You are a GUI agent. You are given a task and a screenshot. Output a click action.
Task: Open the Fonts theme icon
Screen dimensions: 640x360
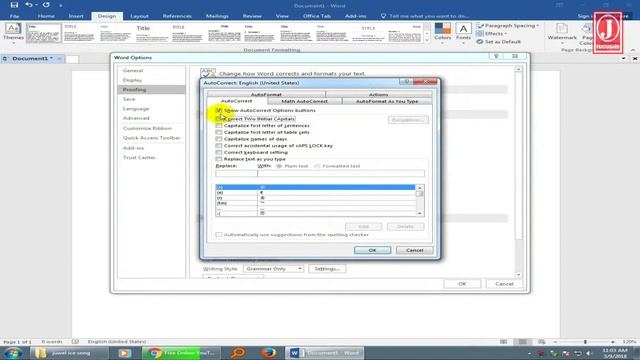pos(463,32)
